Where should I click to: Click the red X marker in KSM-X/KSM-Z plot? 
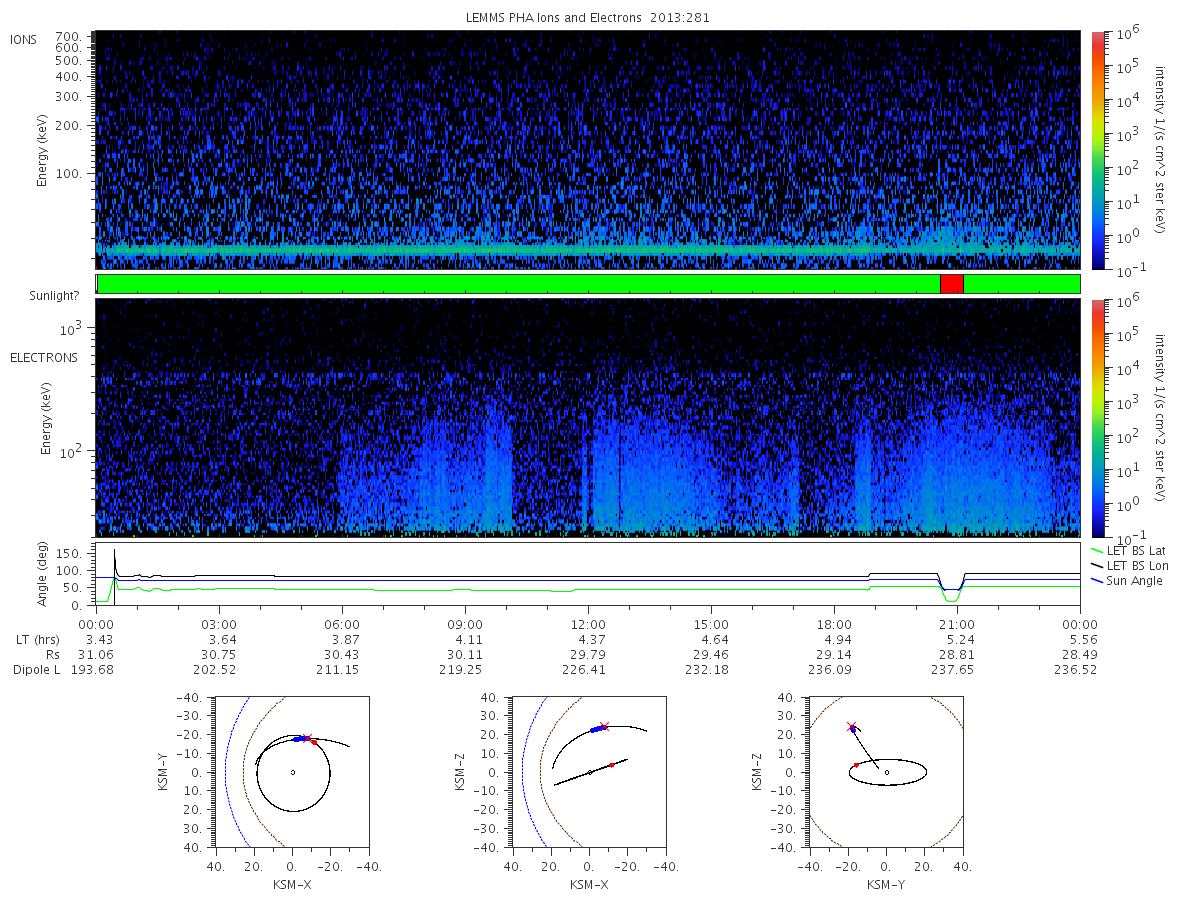tap(604, 727)
